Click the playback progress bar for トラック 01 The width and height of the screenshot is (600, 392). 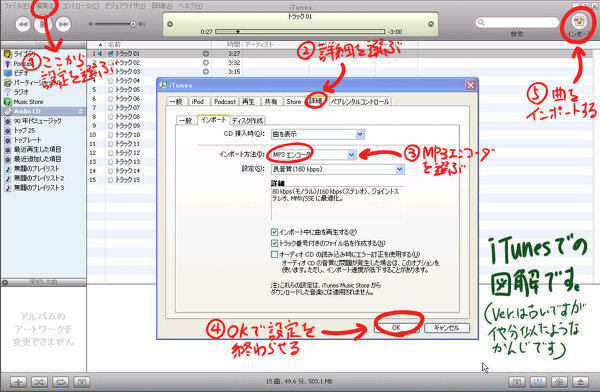point(300,31)
